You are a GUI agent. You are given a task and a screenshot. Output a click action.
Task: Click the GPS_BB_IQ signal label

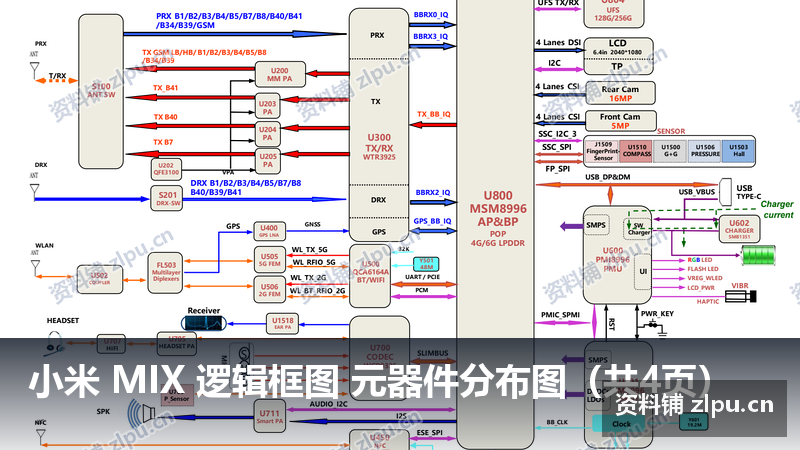[x=432, y=221]
